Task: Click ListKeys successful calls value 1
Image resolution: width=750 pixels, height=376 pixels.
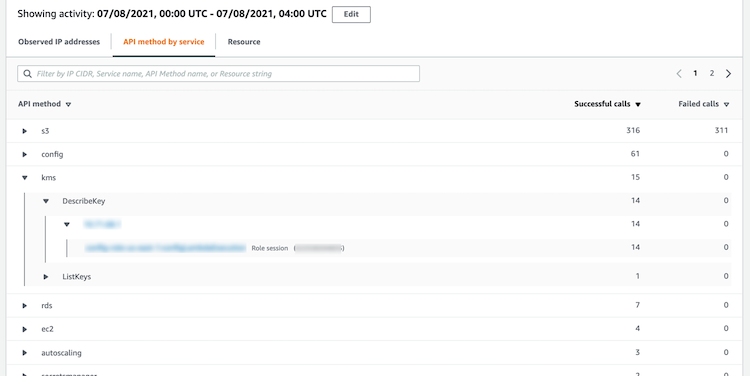Action: click(638, 276)
